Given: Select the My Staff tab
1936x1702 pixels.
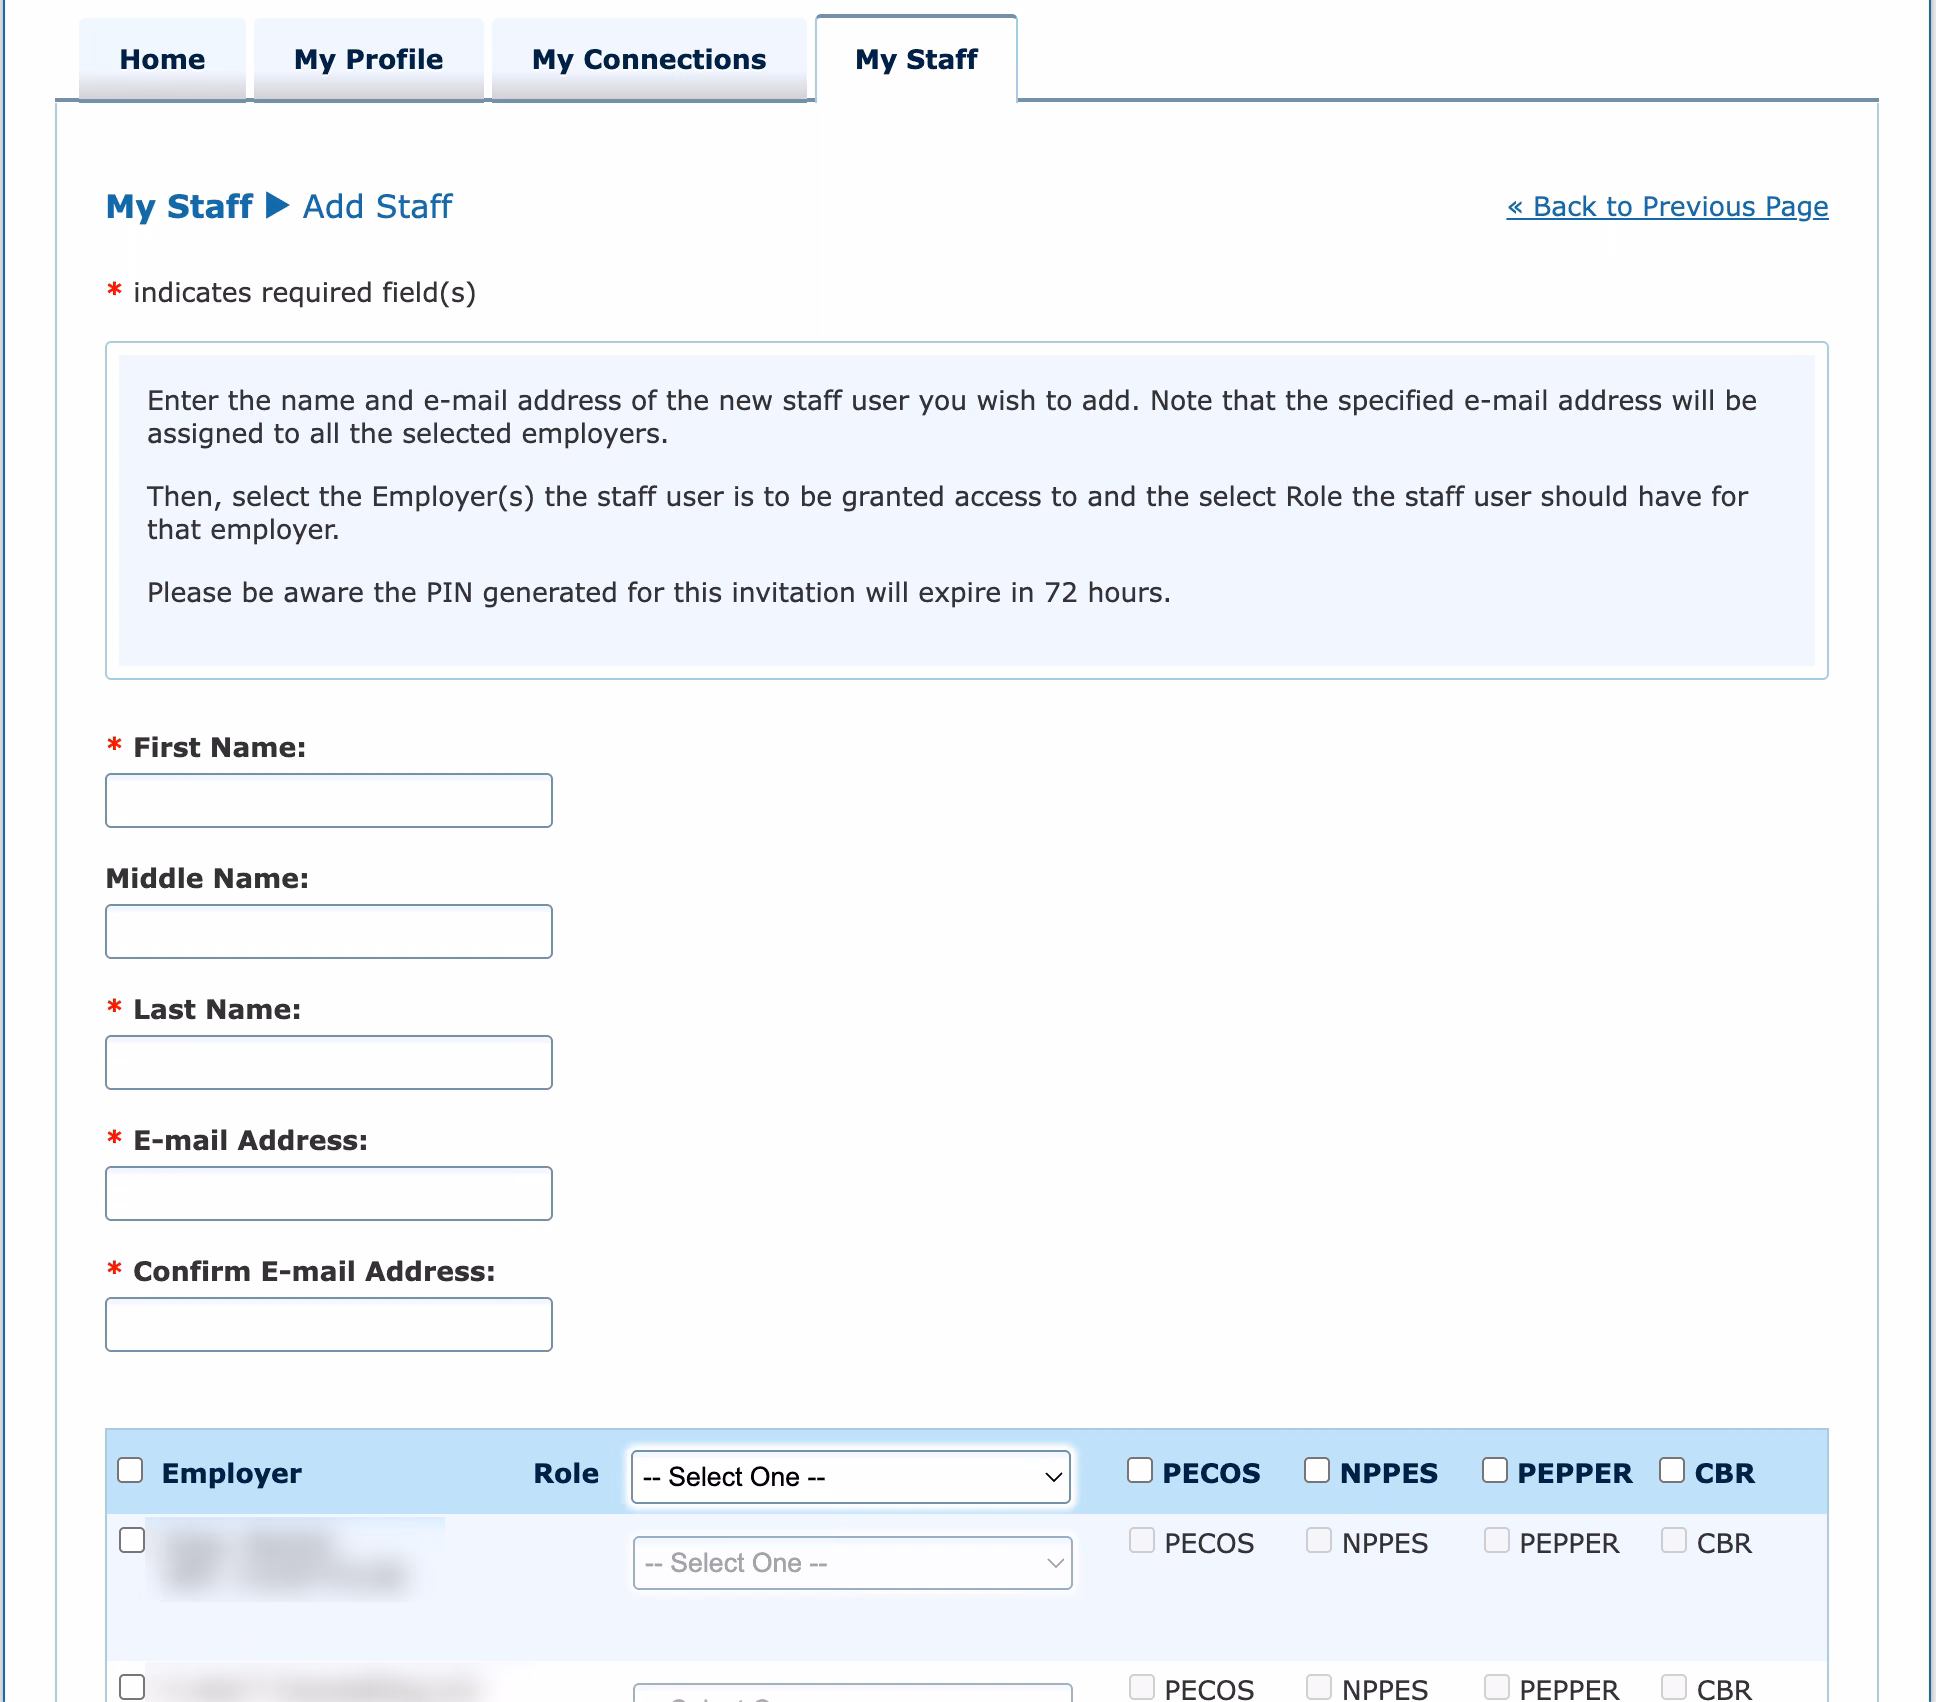Looking at the screenshot, I should [916, 59].
